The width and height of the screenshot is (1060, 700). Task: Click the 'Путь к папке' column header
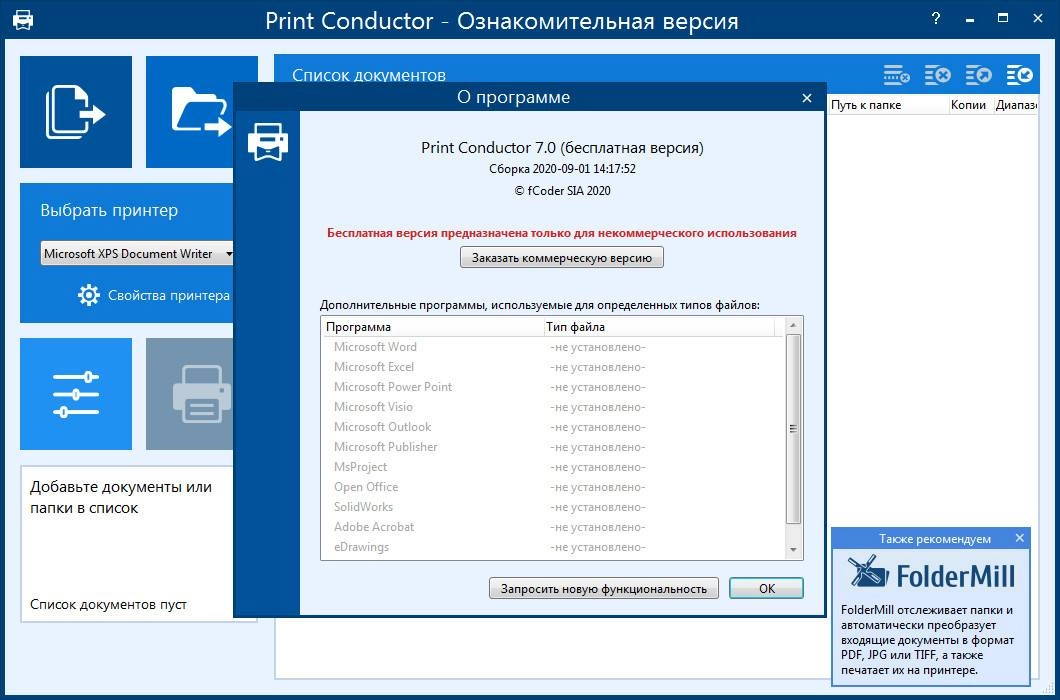pyautogui.click(x=888, y=105)
